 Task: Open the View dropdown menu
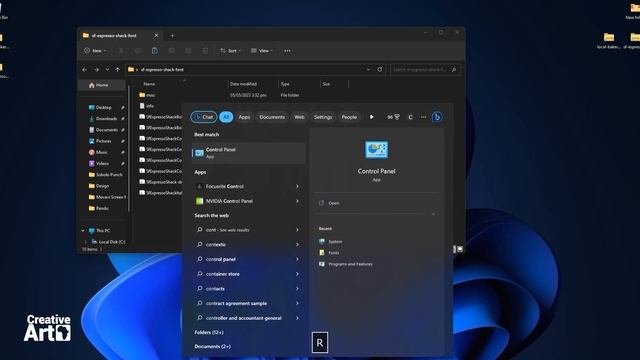point(262,51)
